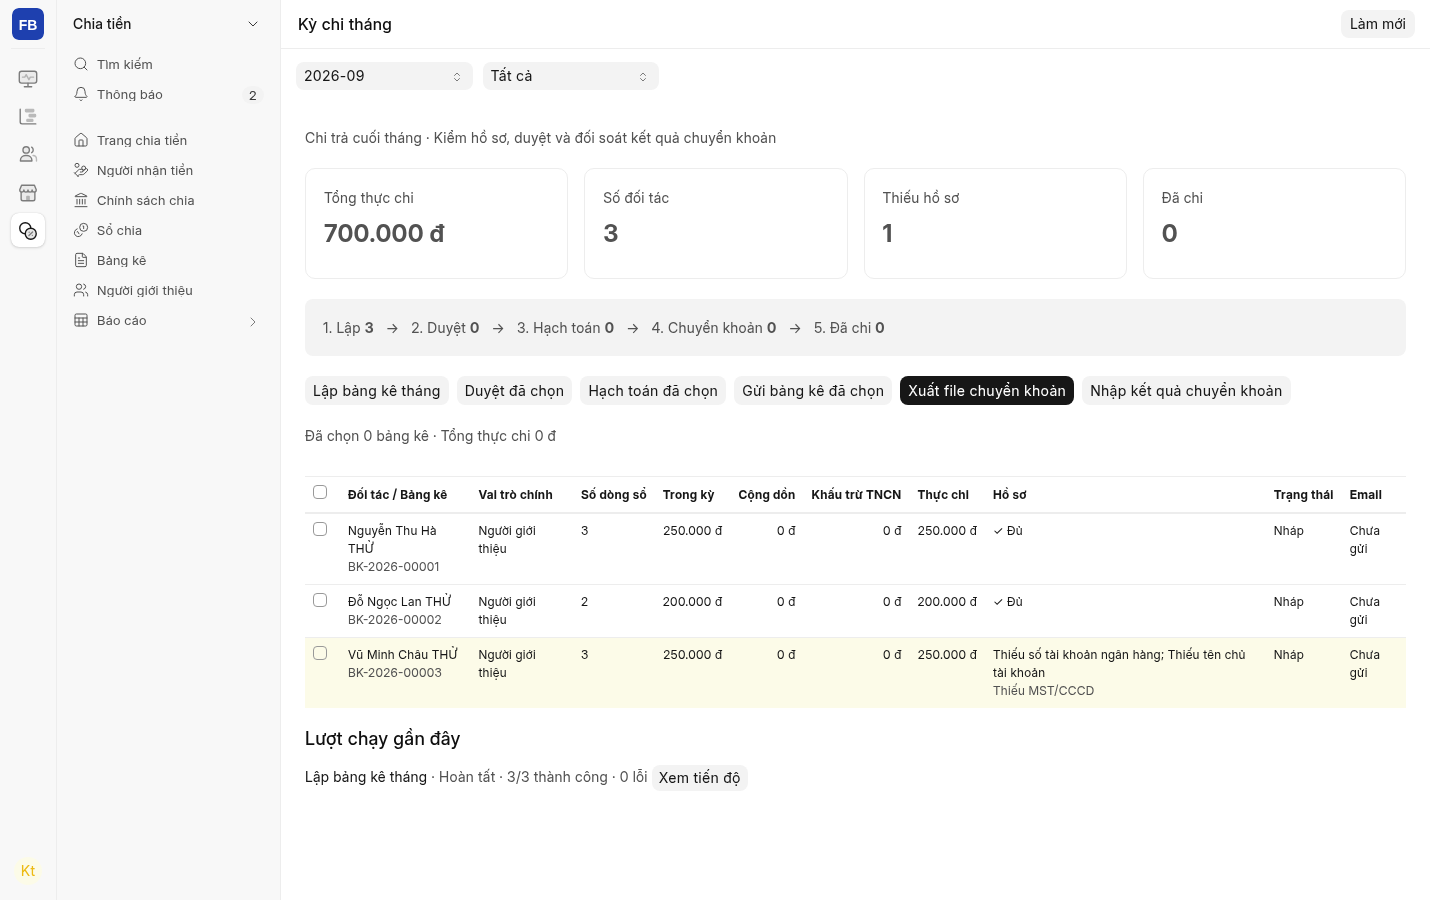Screen dimensions: 1440x900
Task: Open the project list icon in the rail
Action: (x=28, y=116)
